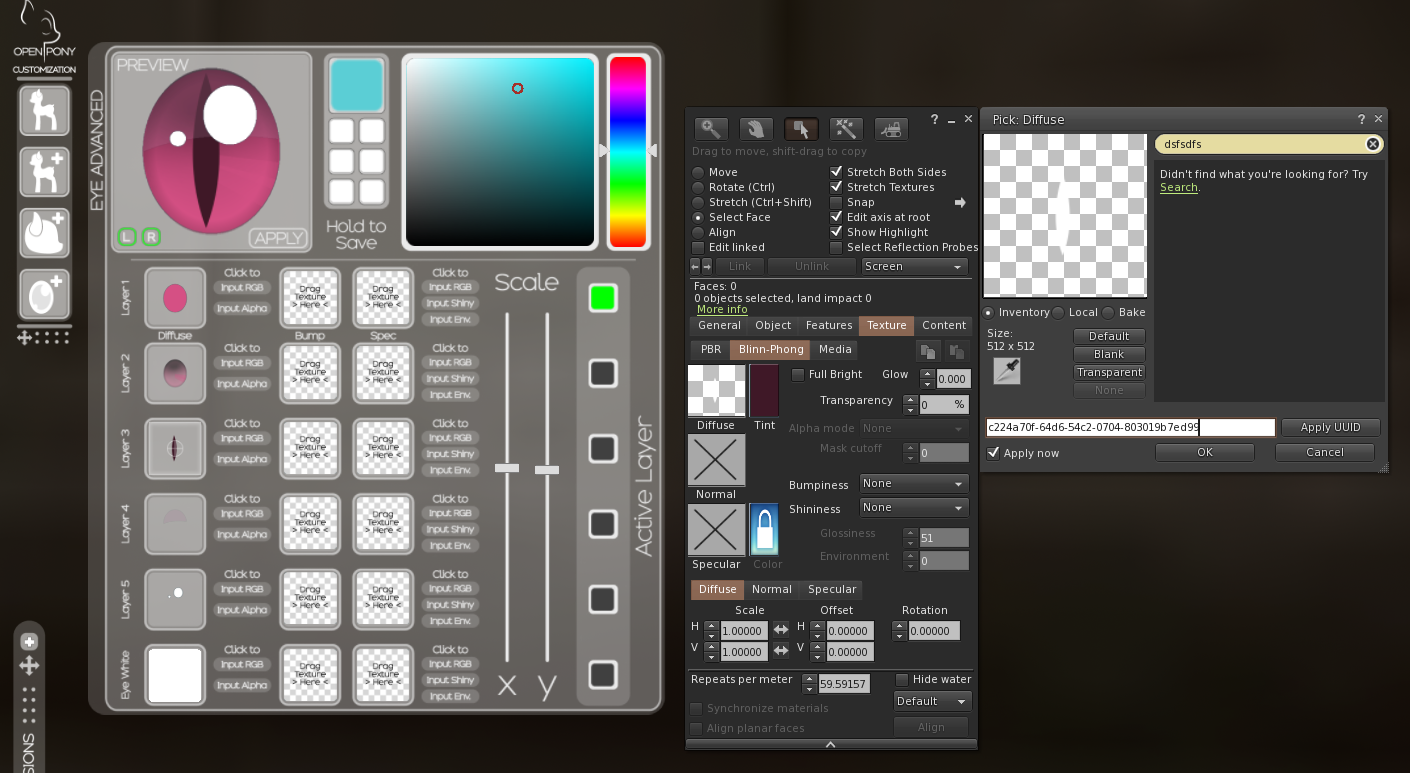
Task: Select the Land bulldozer tool
Action: 891,128
